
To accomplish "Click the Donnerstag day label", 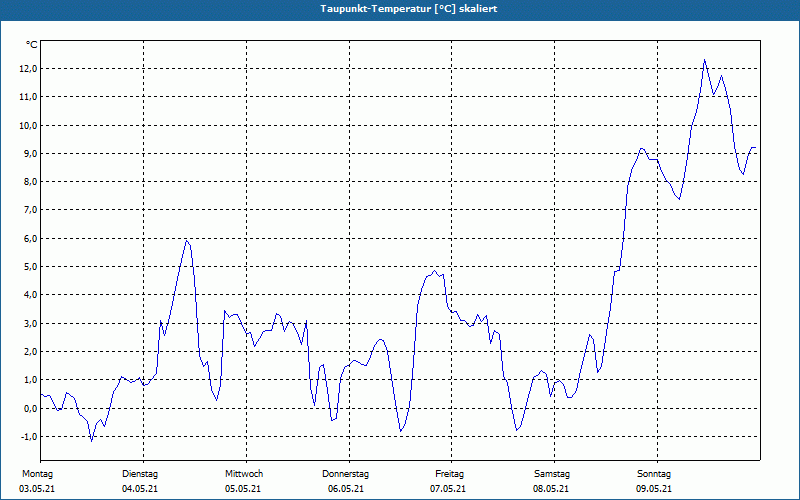I will click(x=345, y=474).
